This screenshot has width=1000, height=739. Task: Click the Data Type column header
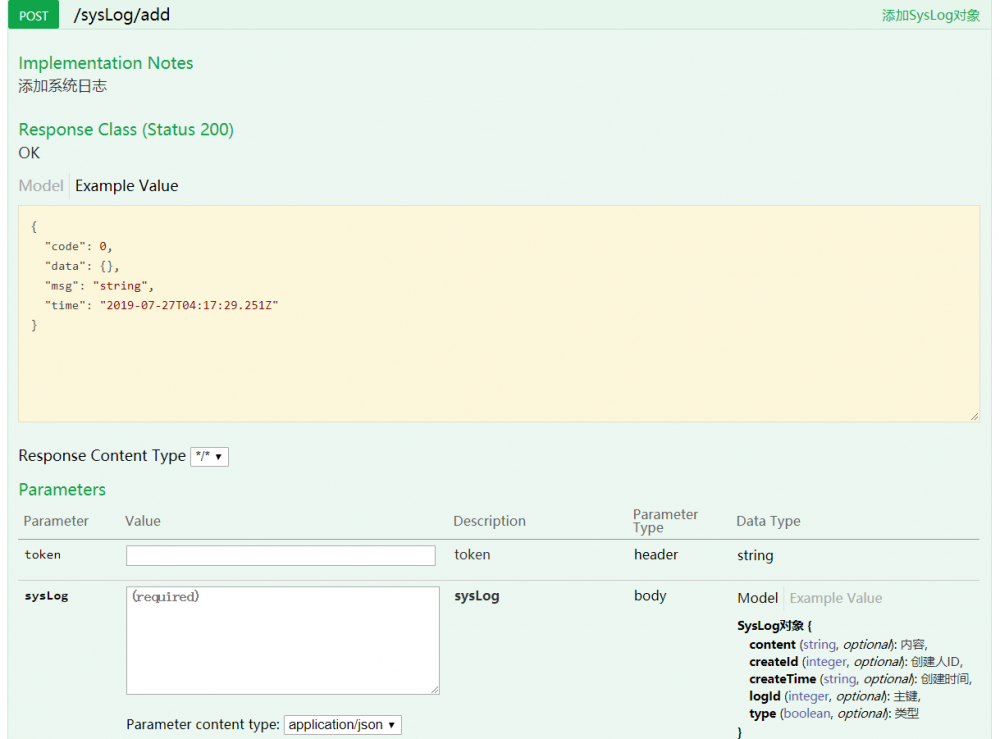(x=768, y=521)
